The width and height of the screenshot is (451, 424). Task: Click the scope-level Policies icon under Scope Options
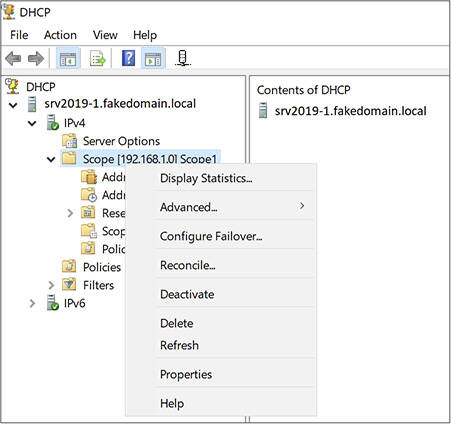coord(88,248)
